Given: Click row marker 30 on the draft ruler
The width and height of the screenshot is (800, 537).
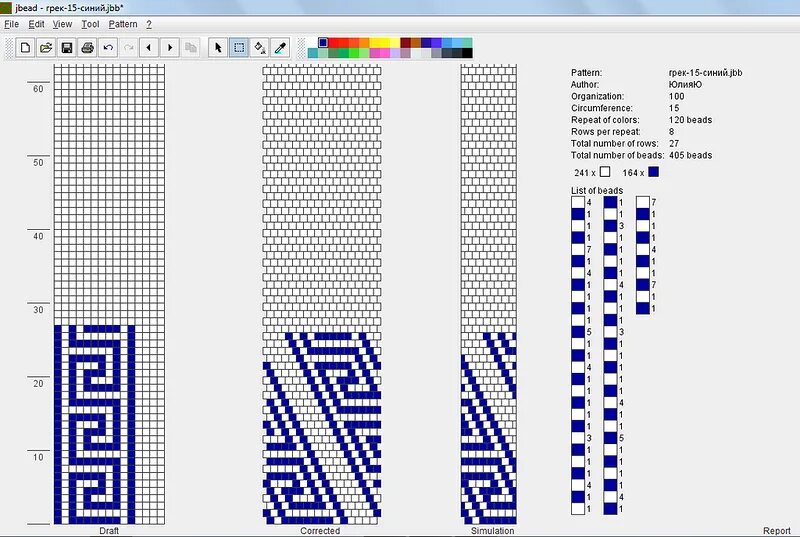Looking at the screenshot, I should [x=38, y=310].
